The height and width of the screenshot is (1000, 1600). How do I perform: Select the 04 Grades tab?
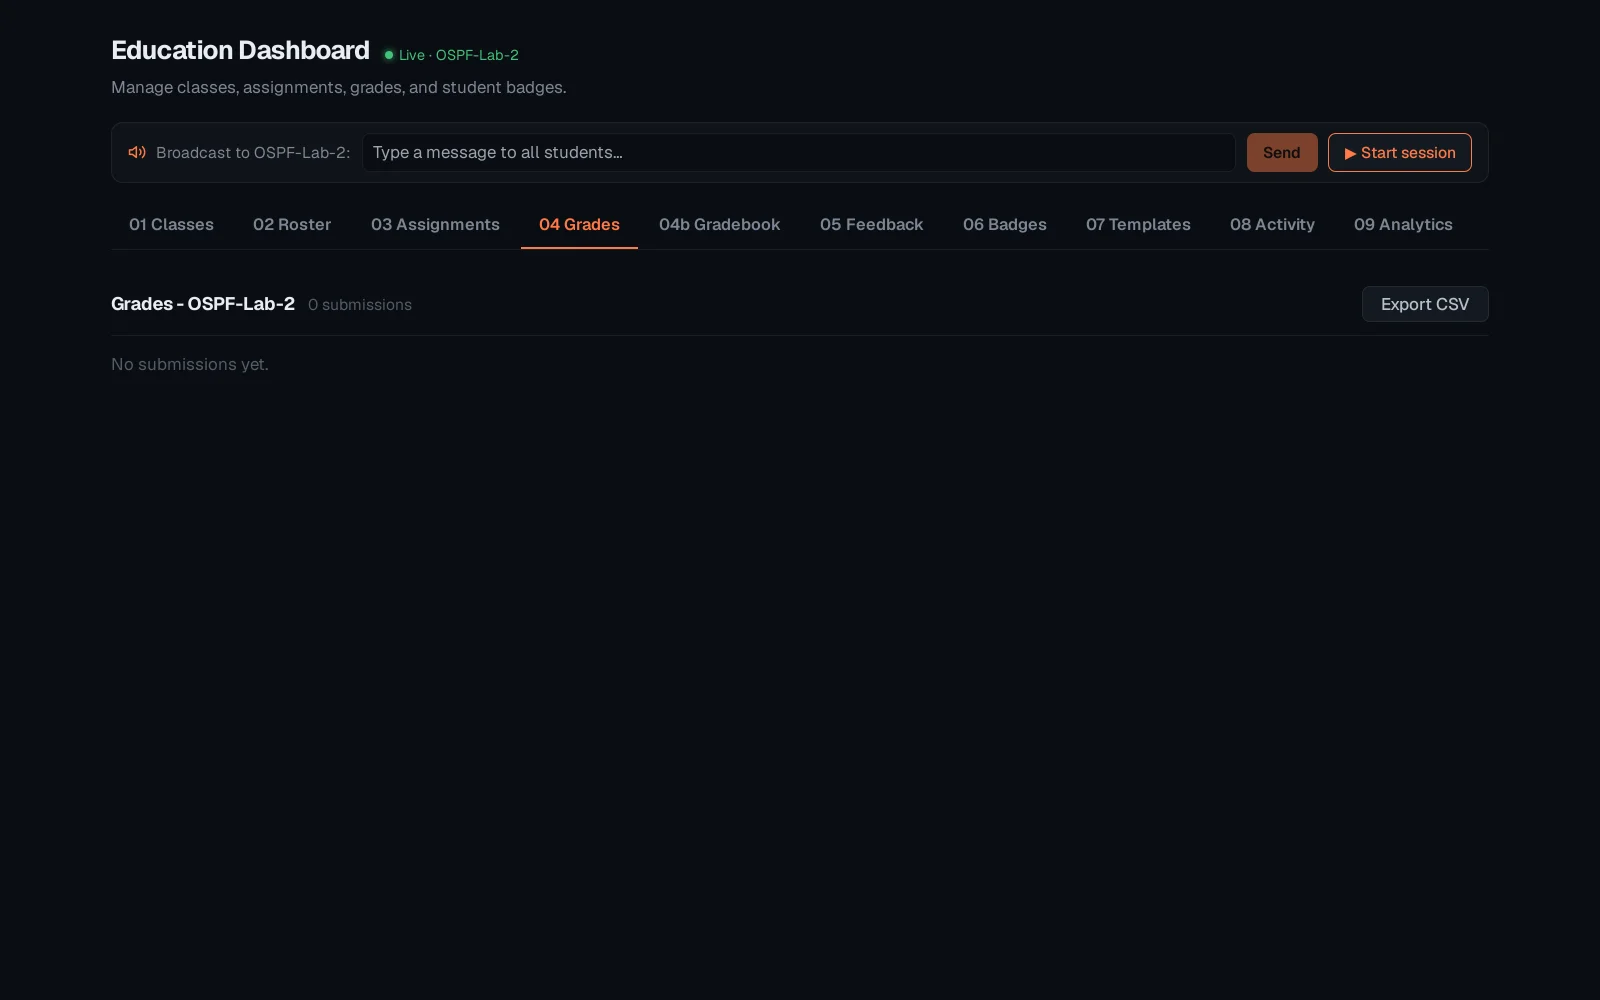tap(579, 224)
